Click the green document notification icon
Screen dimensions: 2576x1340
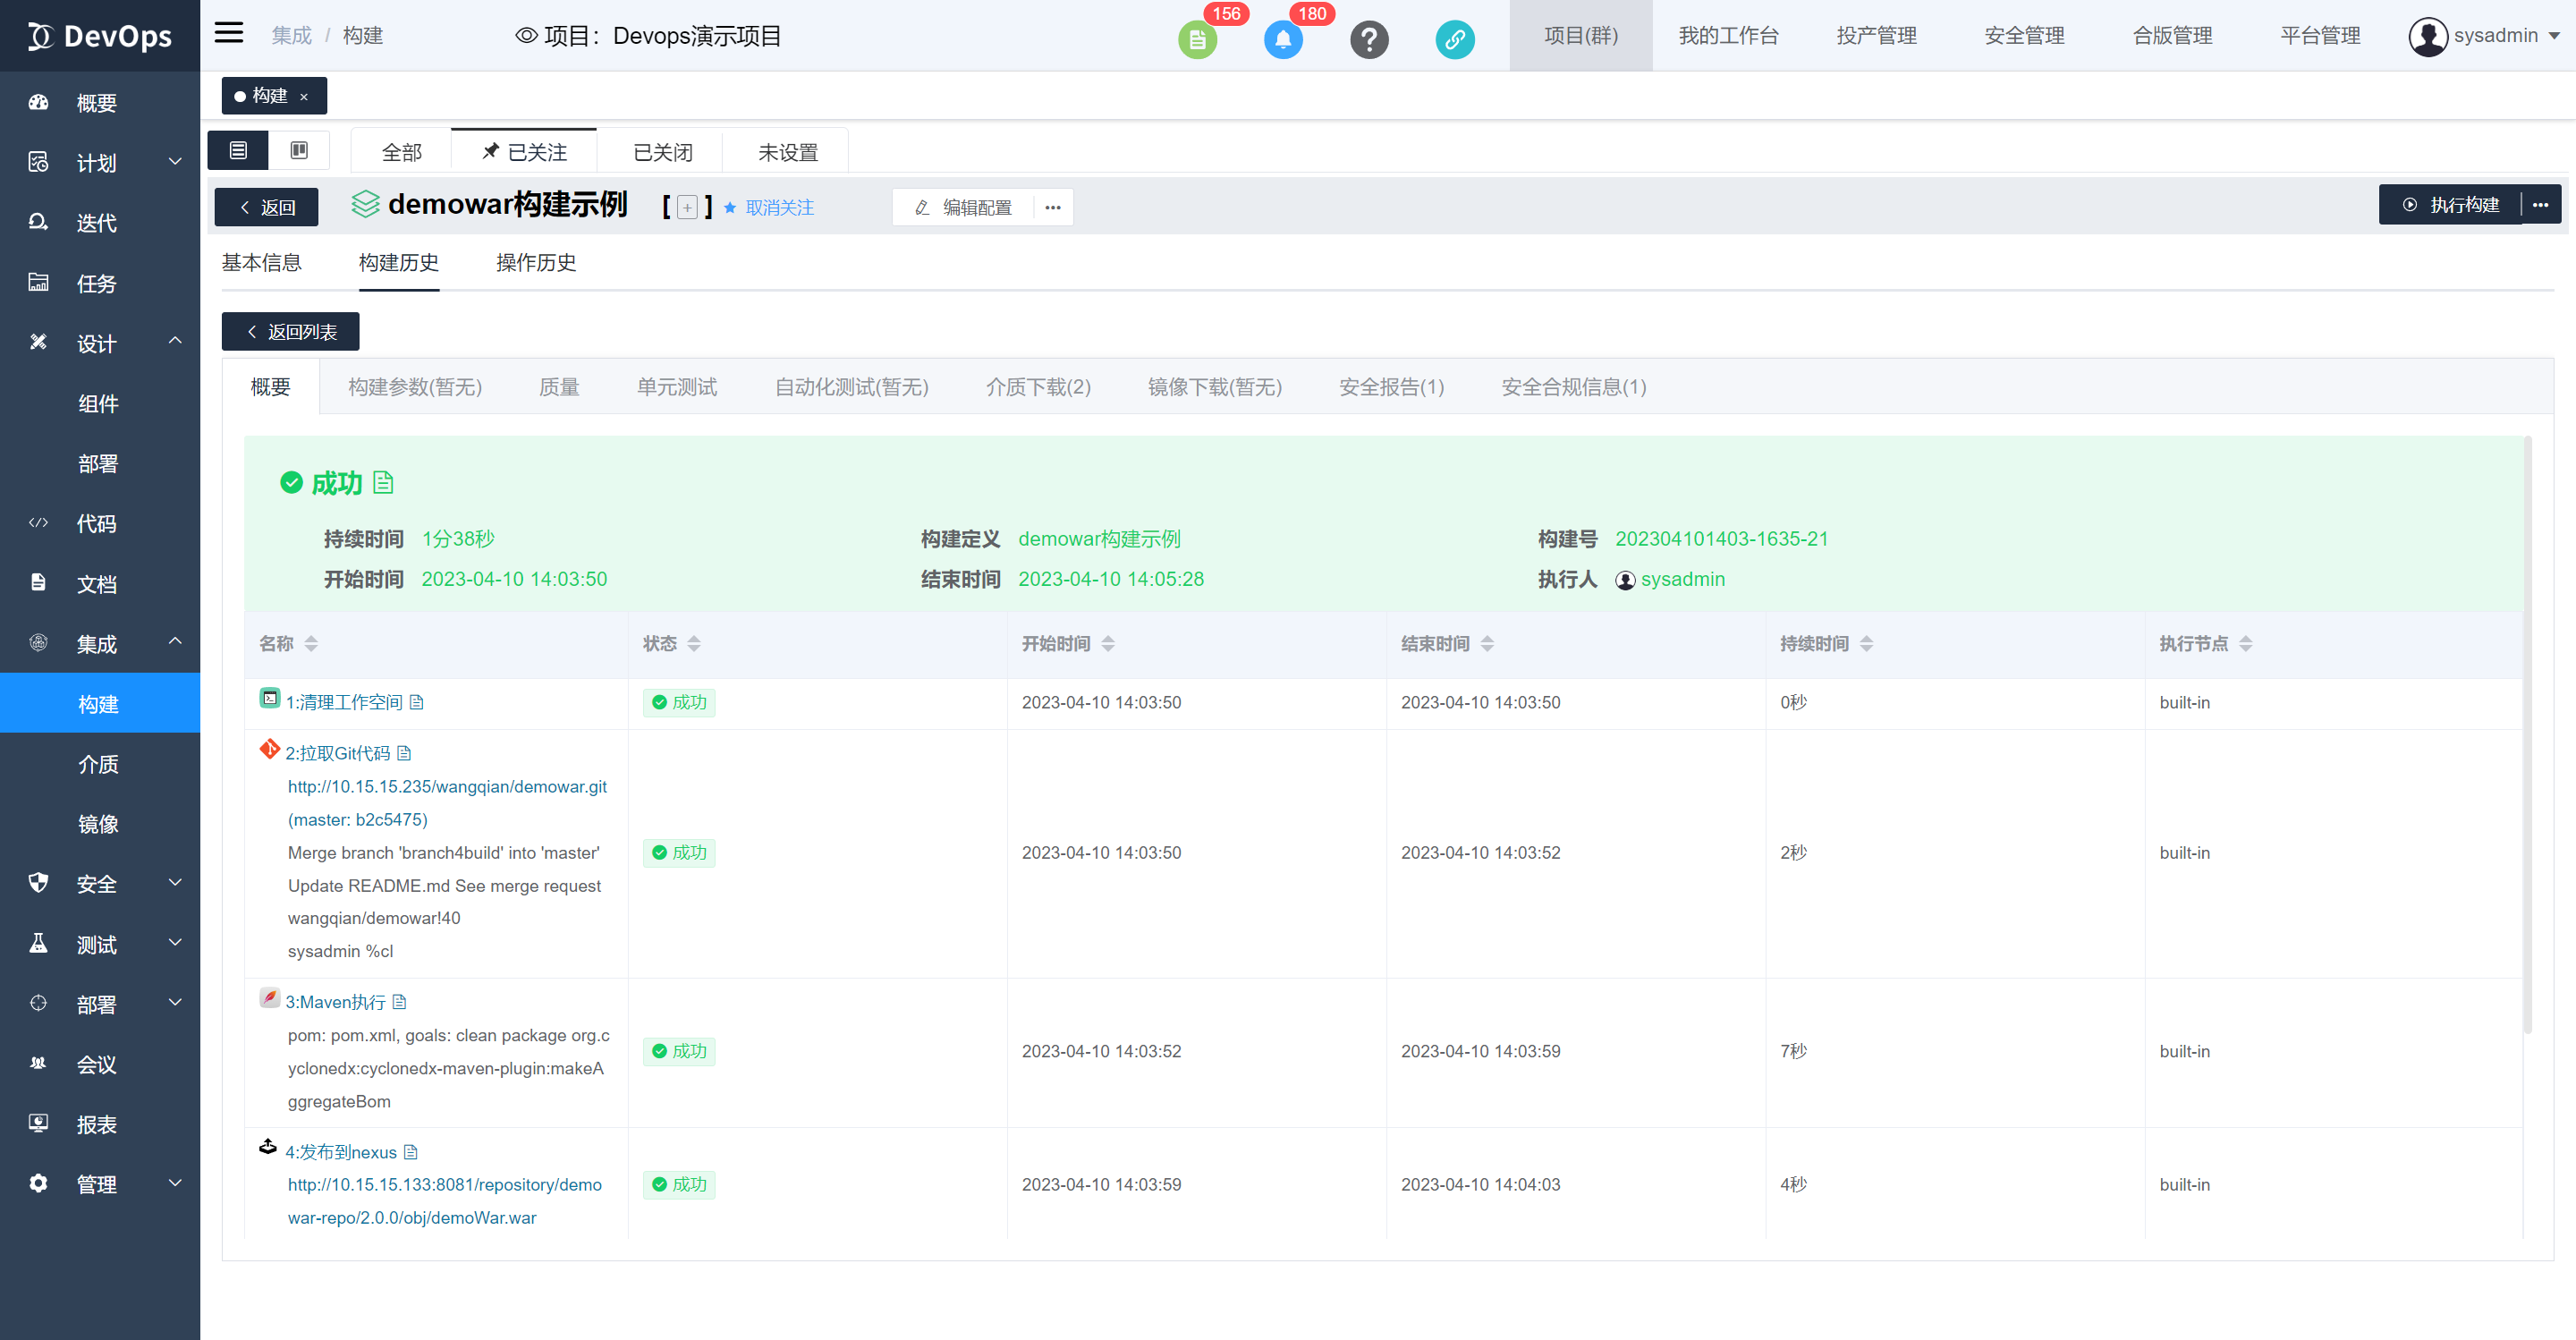pyautogui.click(x=1197, y=40)
